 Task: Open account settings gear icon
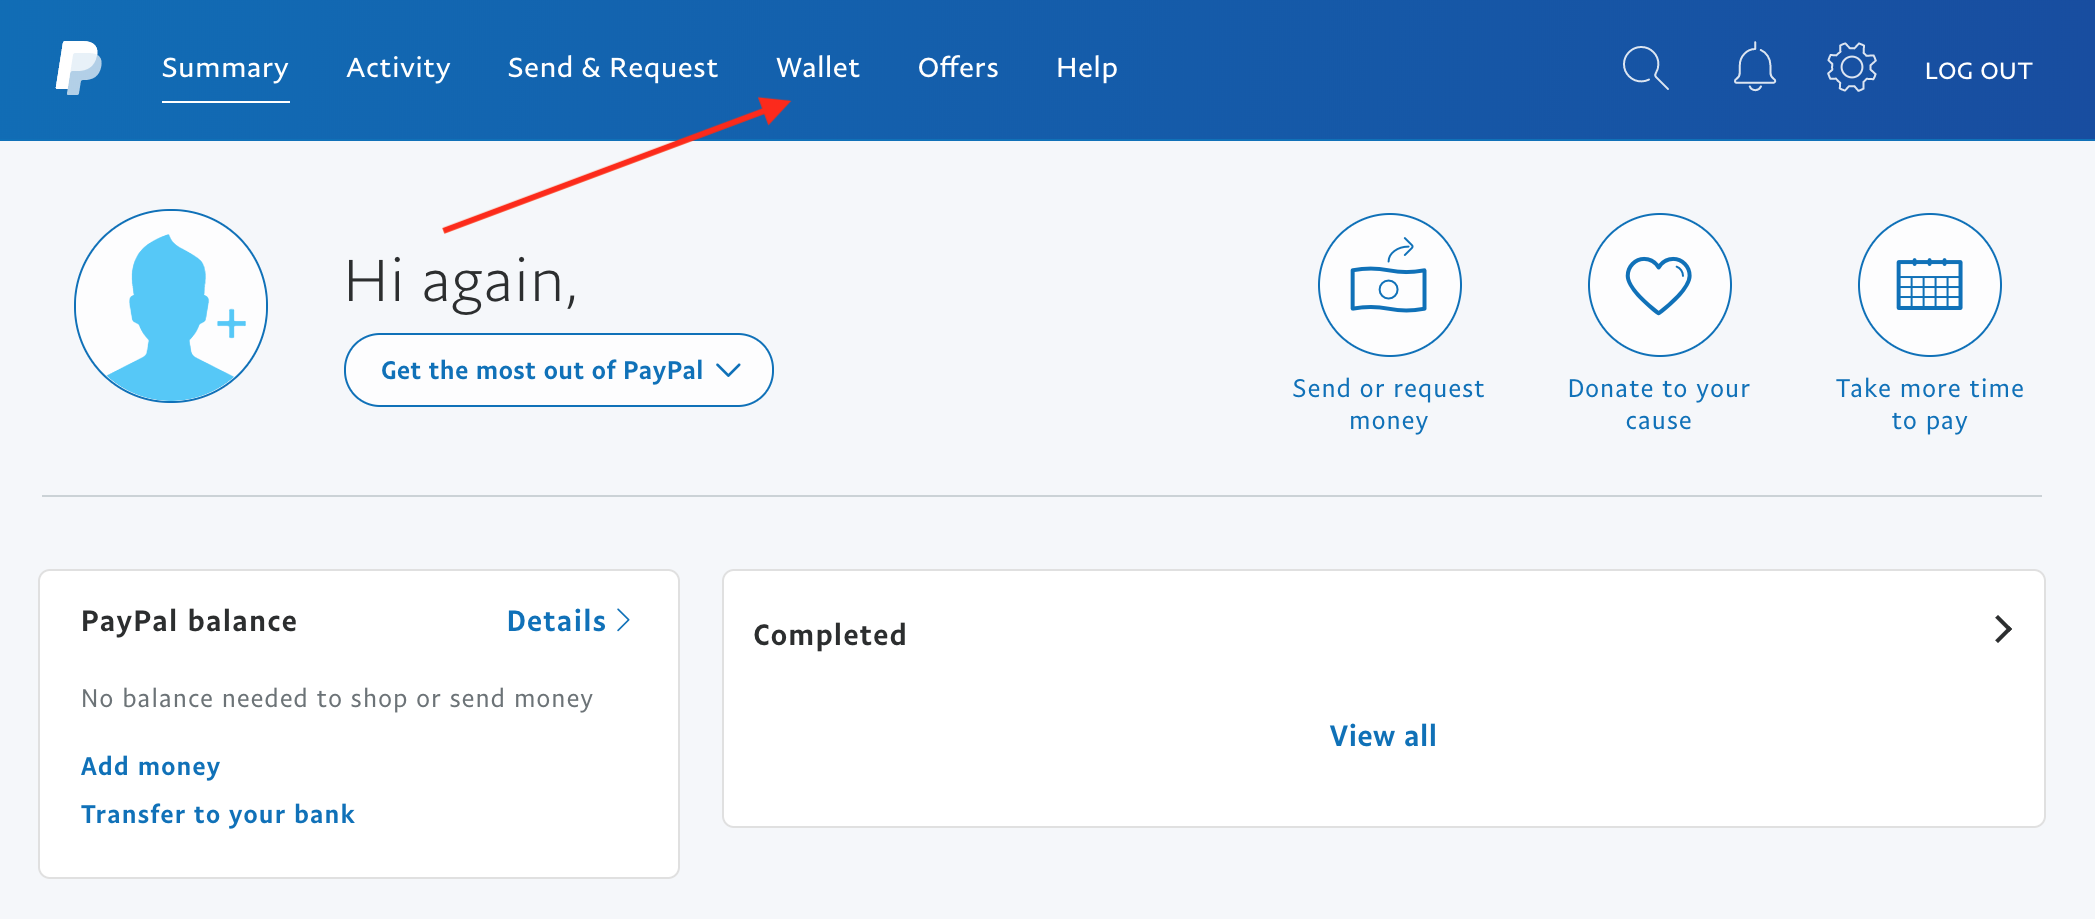click(1851, 68)
